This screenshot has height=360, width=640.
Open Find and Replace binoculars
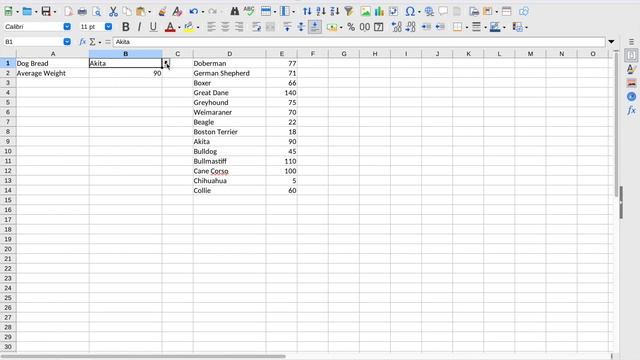click(x=234, y=11)
